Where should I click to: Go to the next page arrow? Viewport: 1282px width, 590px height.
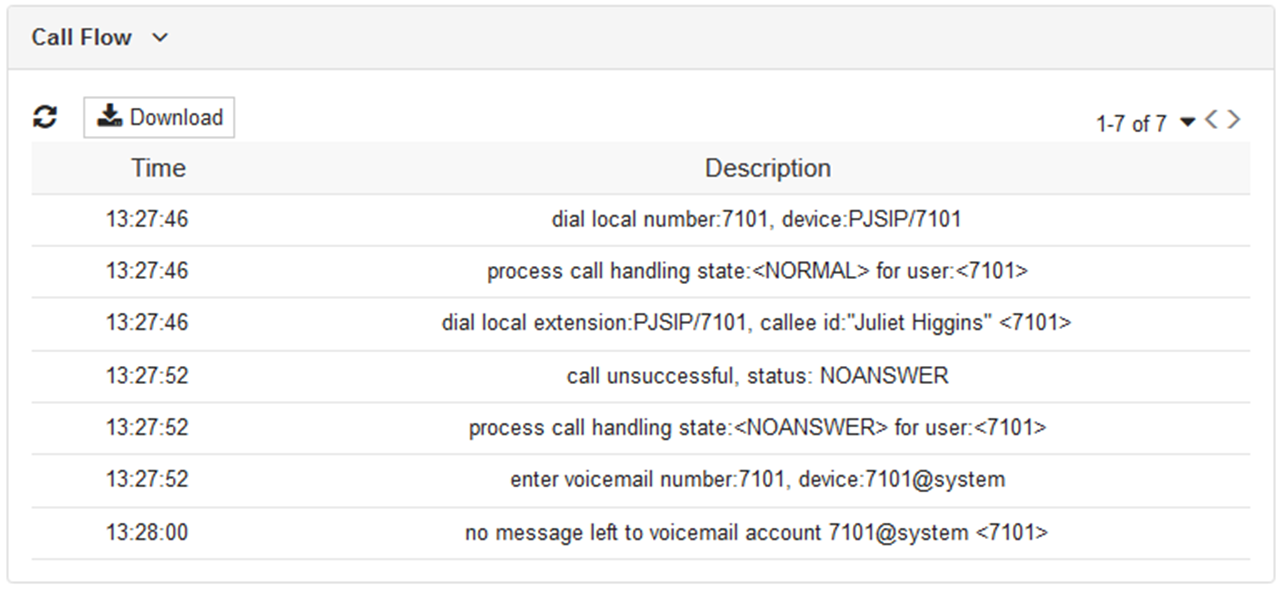click(1234, 120)
